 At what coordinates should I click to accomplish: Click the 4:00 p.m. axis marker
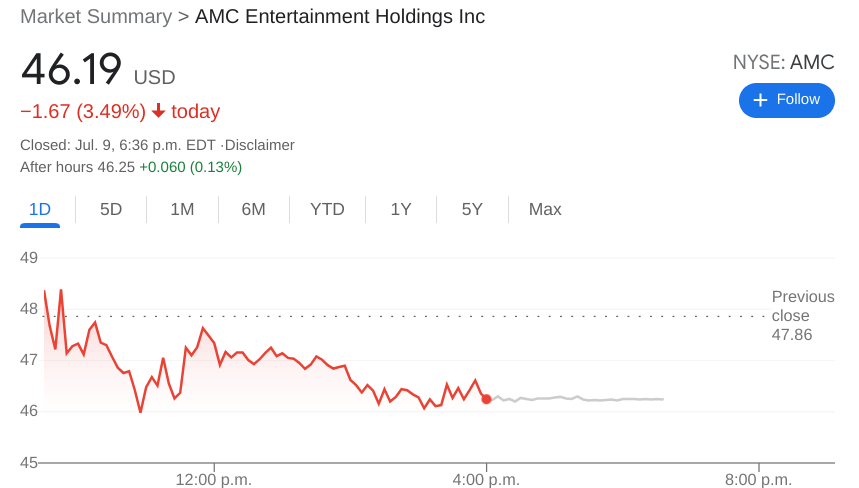click(x=486, y=479)
